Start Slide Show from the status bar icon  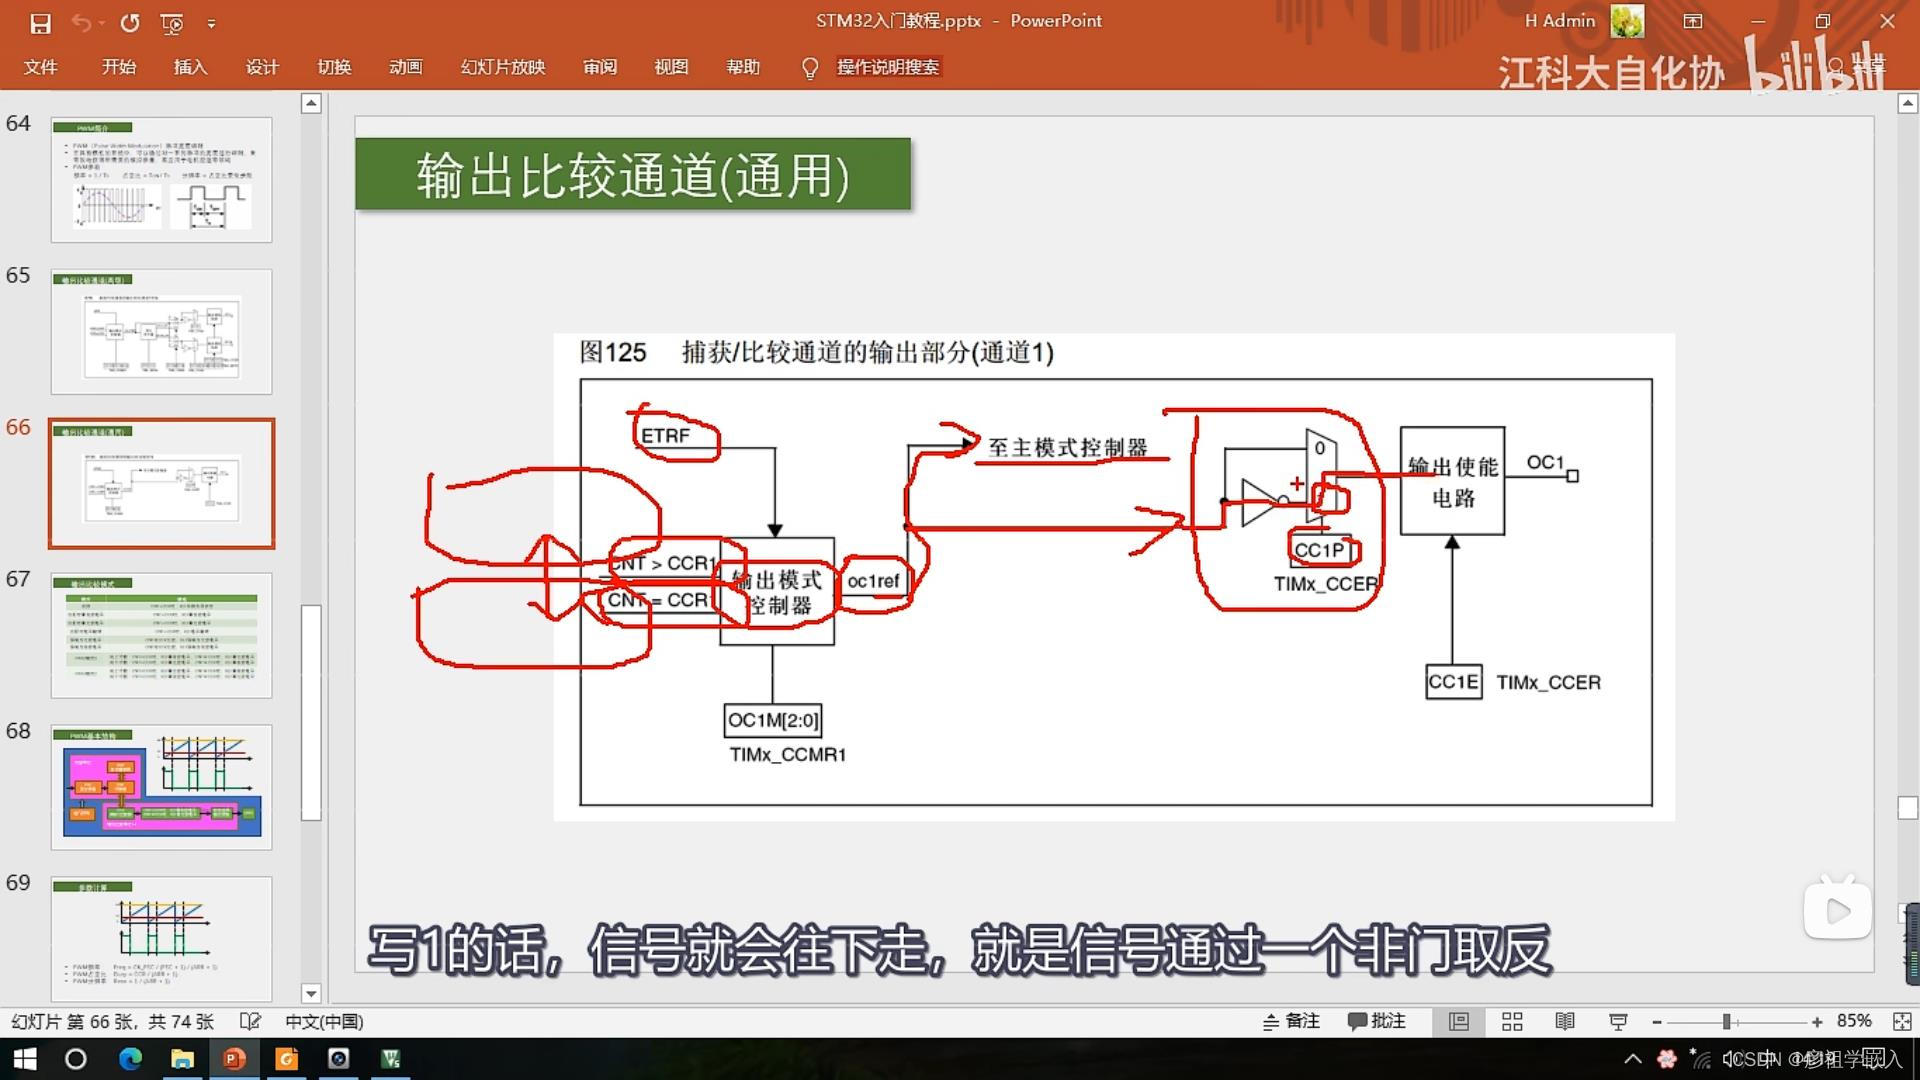click(1618, 1021)
